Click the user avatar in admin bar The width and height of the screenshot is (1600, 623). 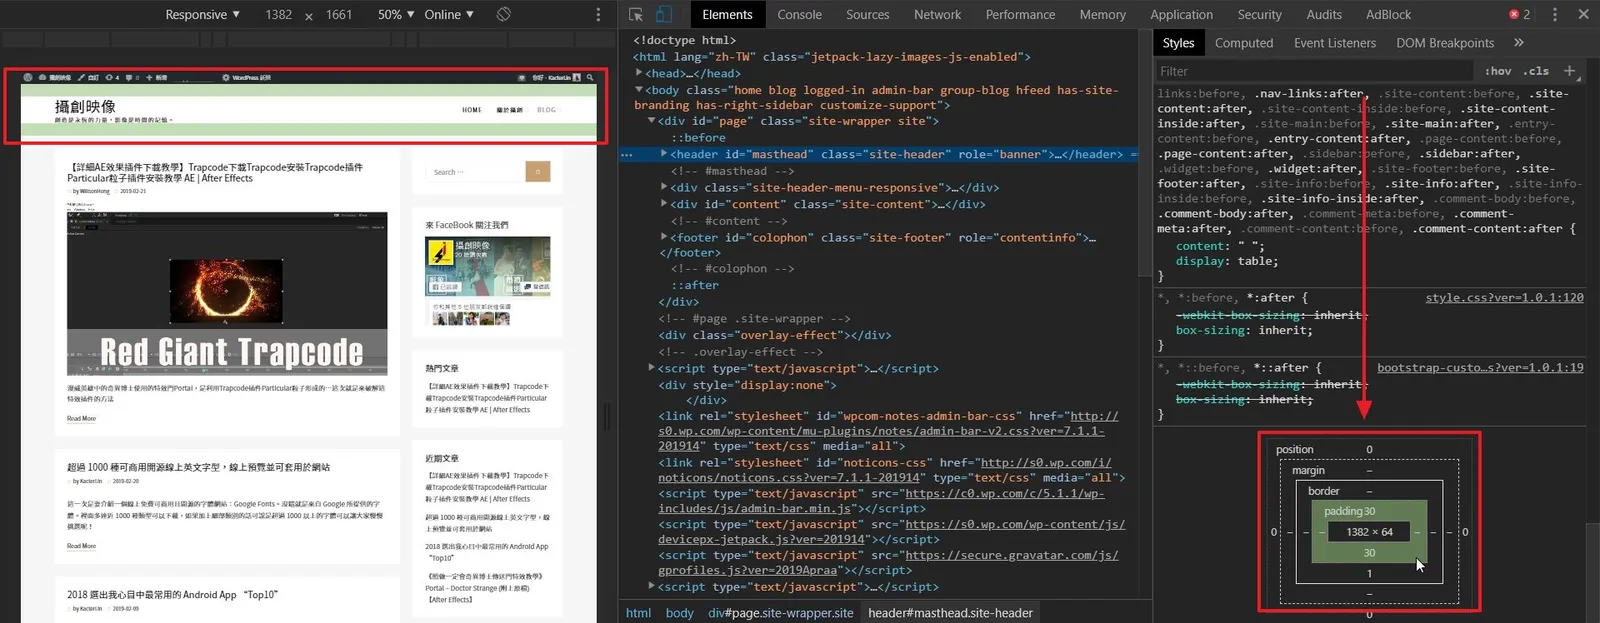click(x=576, y=77)
